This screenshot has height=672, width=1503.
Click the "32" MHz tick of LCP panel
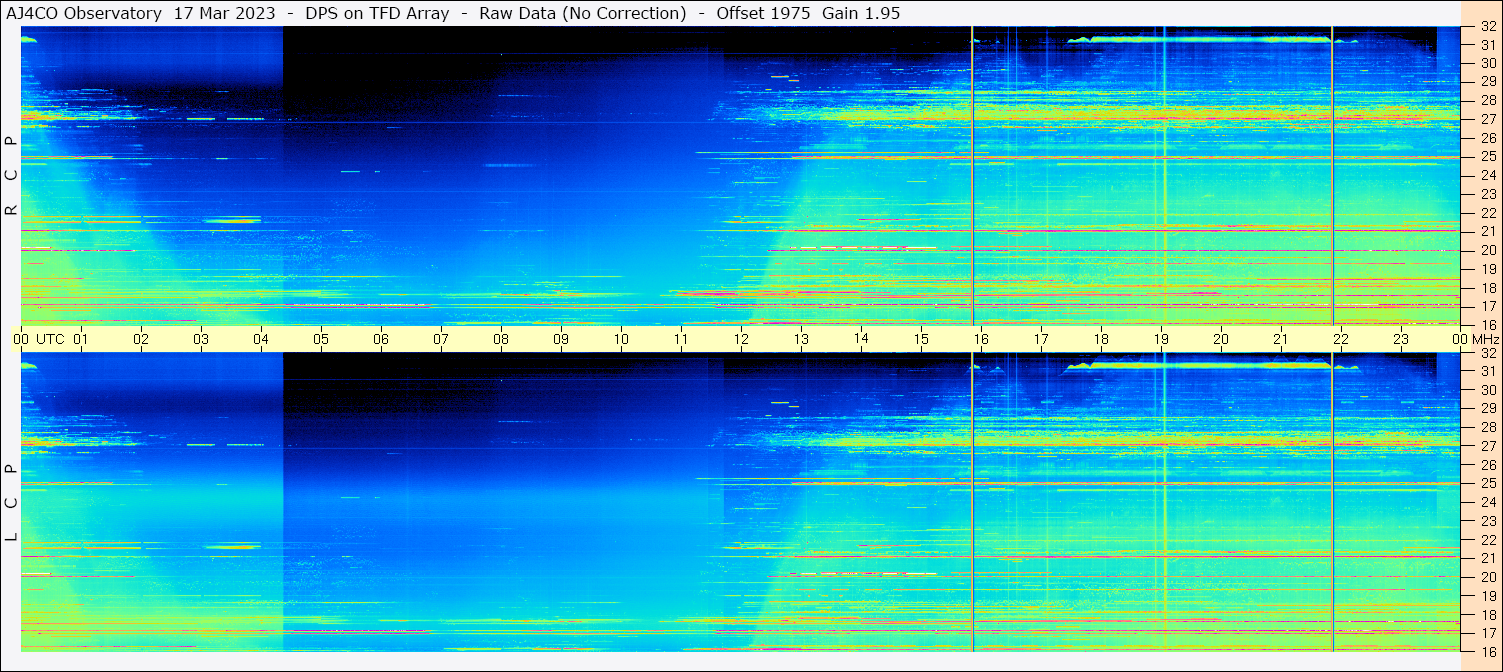[1487, 353]
